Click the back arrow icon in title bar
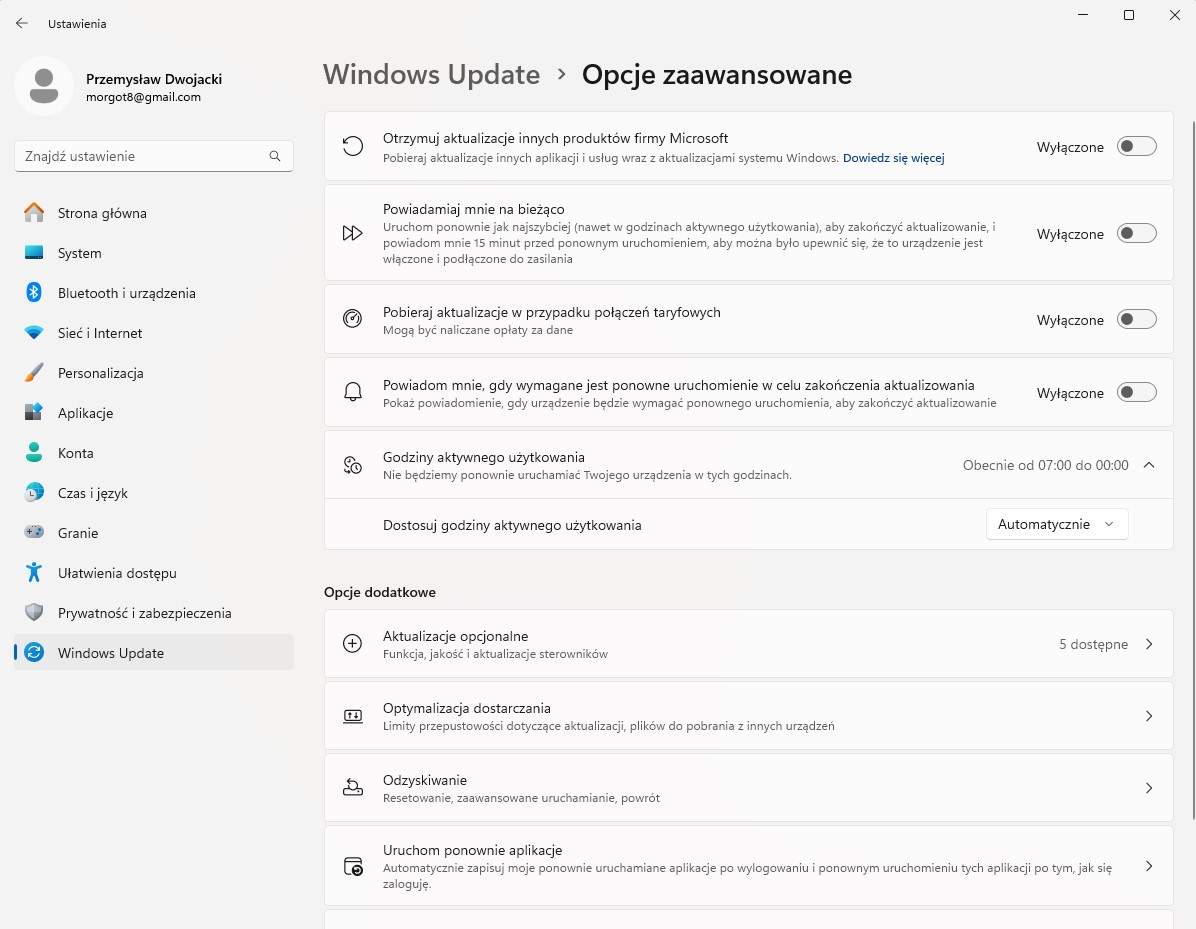This screenshot has width=1196, height=929. tap(22, 23)
